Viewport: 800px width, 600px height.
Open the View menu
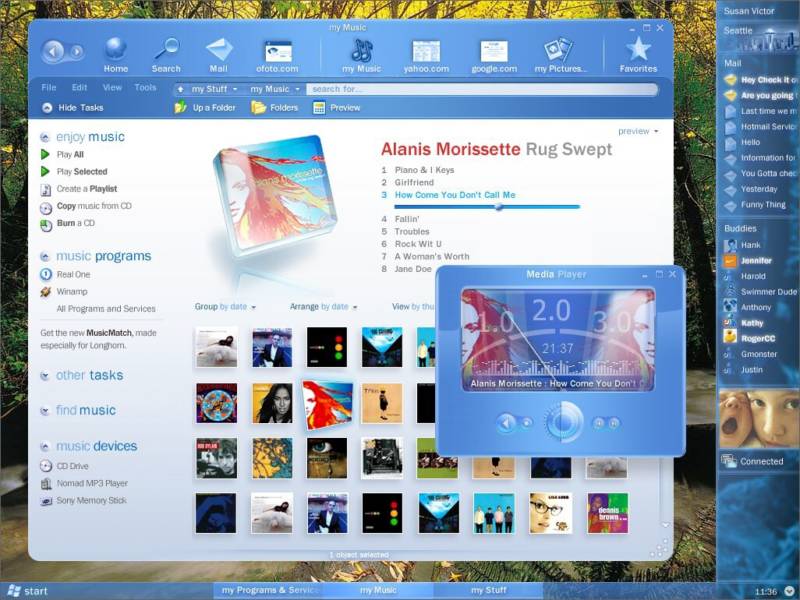[112, 88]
